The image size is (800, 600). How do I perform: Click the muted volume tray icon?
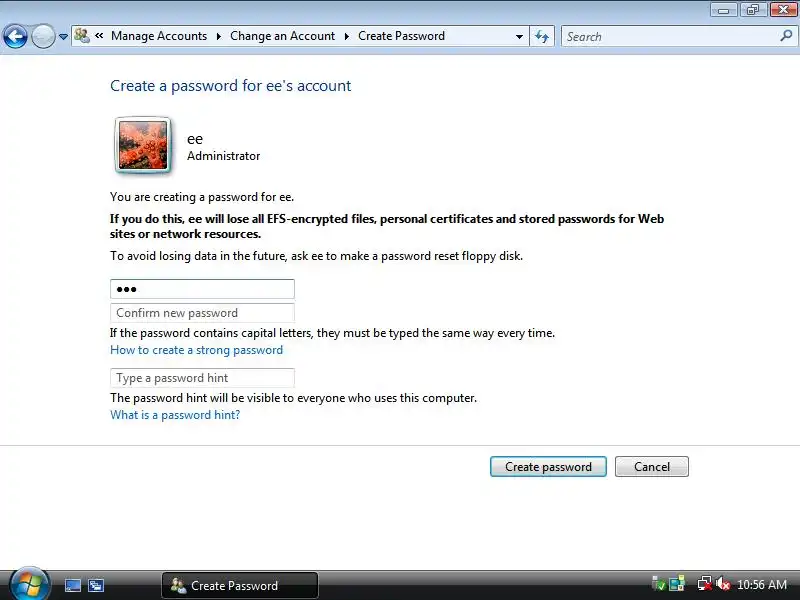[722, 584]
